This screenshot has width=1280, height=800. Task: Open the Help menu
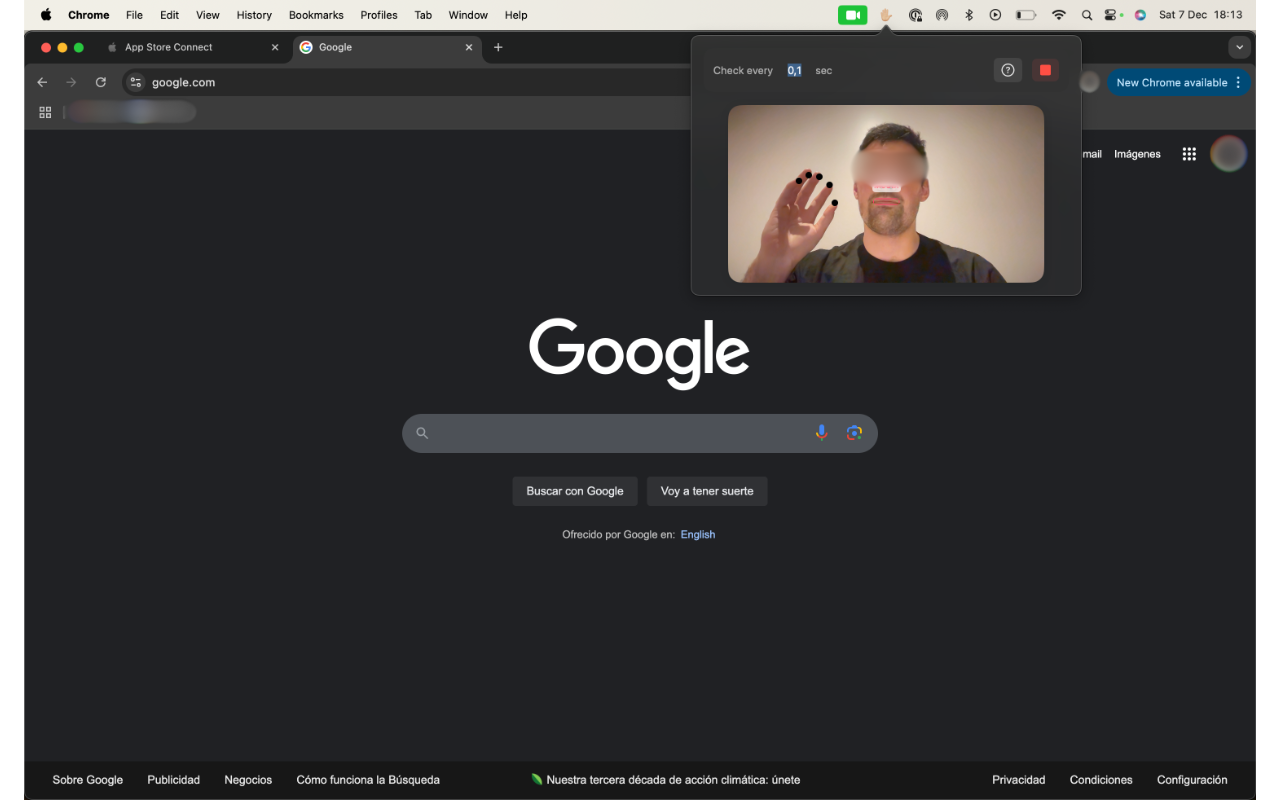[x=516, y=15]
